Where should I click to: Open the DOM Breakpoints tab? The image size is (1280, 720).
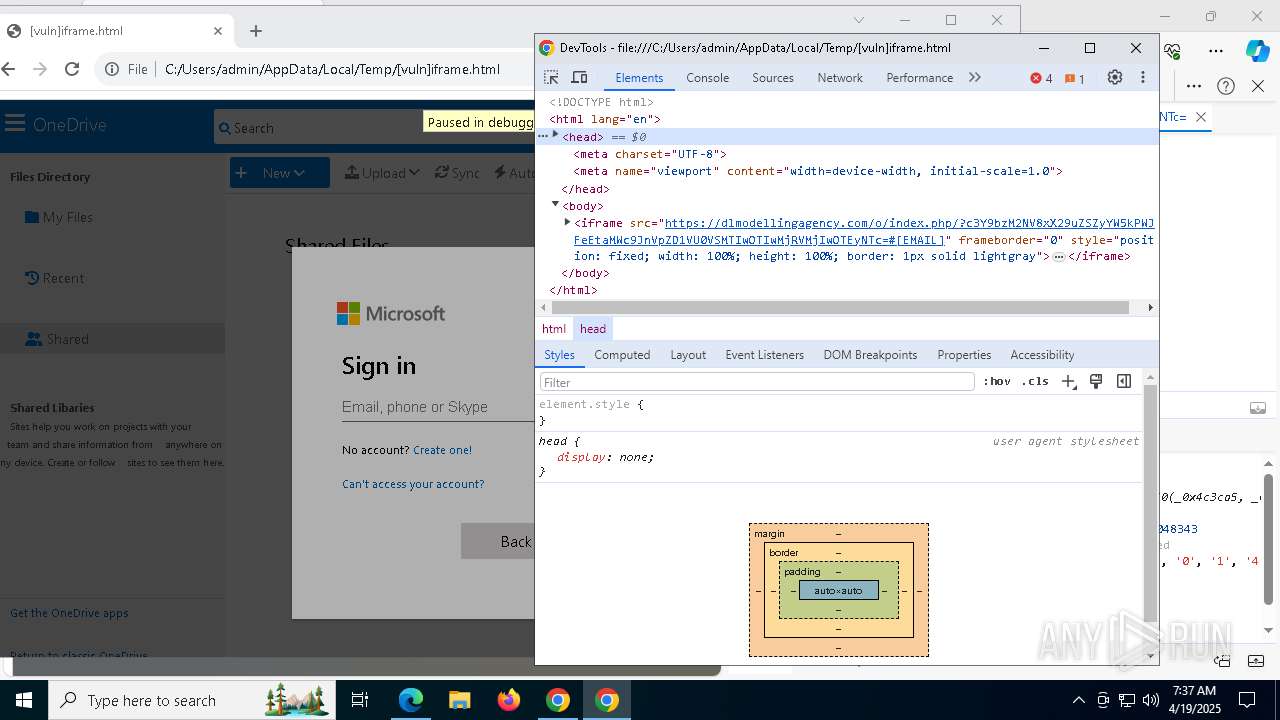pos(870,355)
